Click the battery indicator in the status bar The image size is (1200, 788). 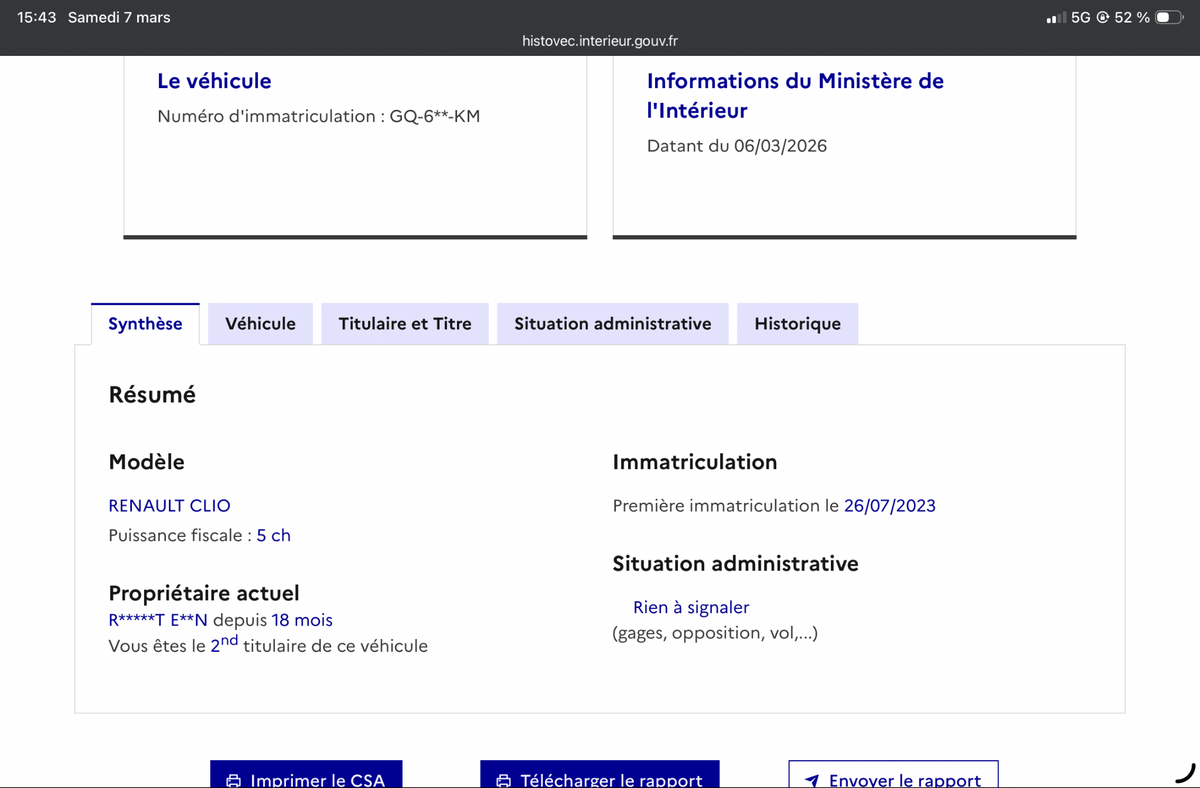click(1168, 16)
